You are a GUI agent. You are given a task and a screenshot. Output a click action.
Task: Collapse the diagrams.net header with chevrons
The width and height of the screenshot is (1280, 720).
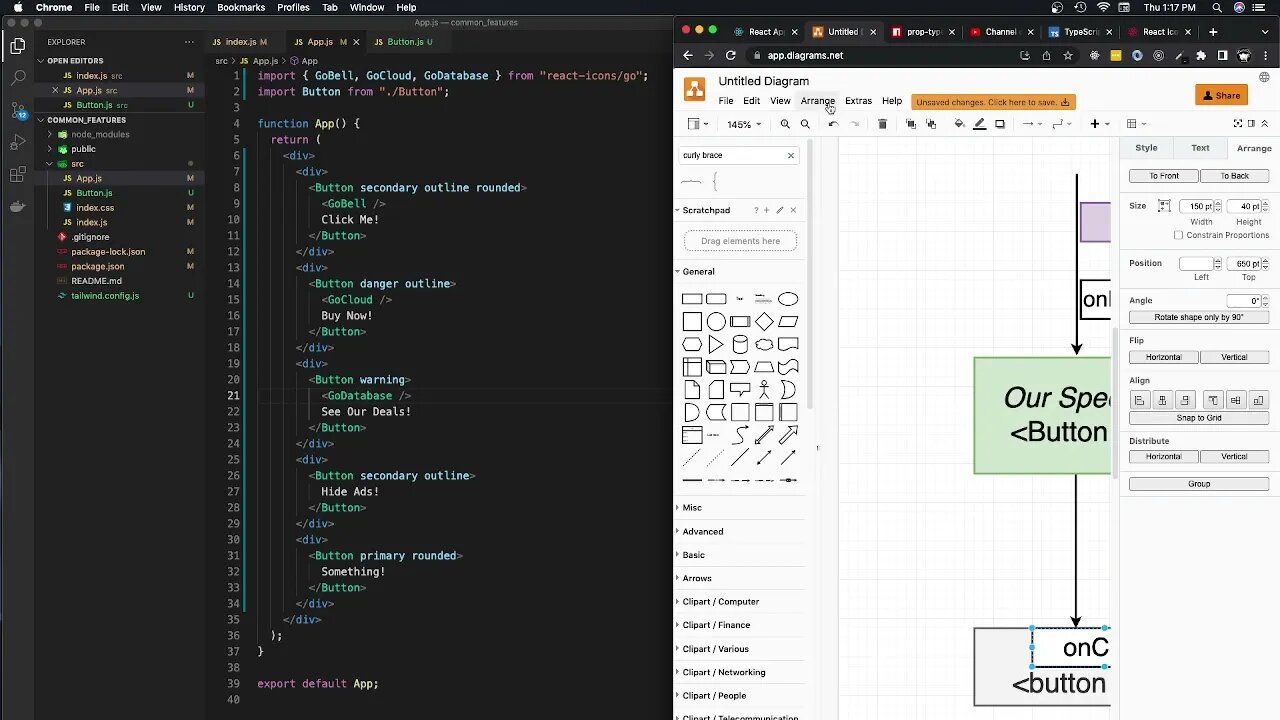[1264, 123]
